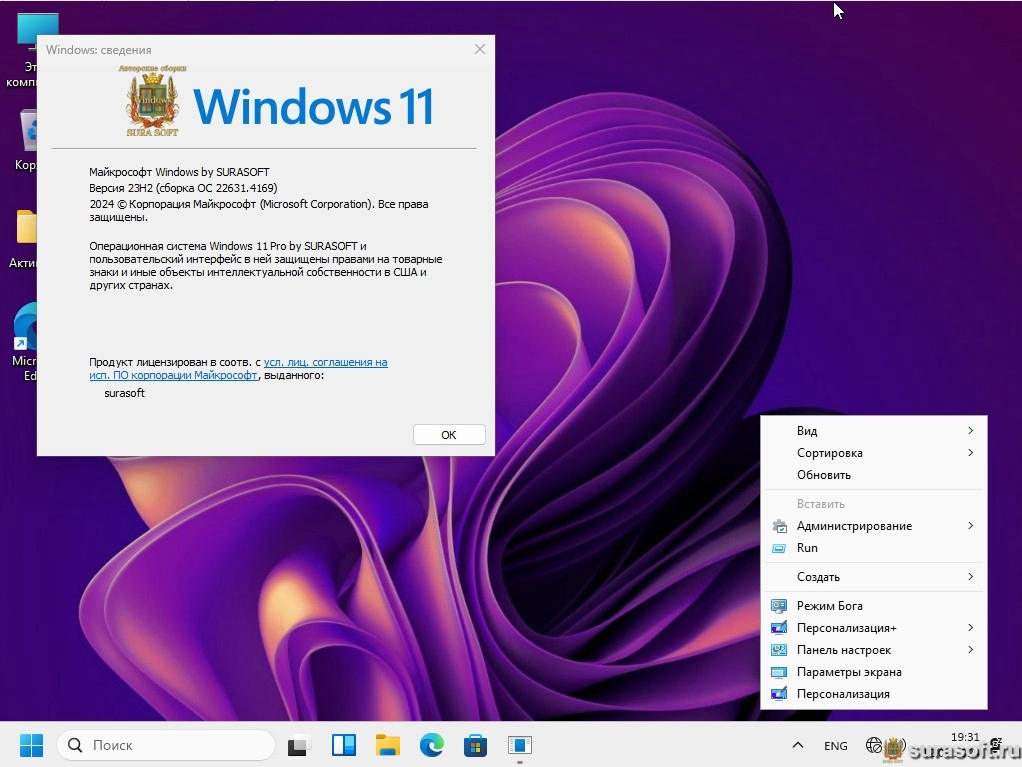Open the Windows Start menu

click(x=31, y=745)
